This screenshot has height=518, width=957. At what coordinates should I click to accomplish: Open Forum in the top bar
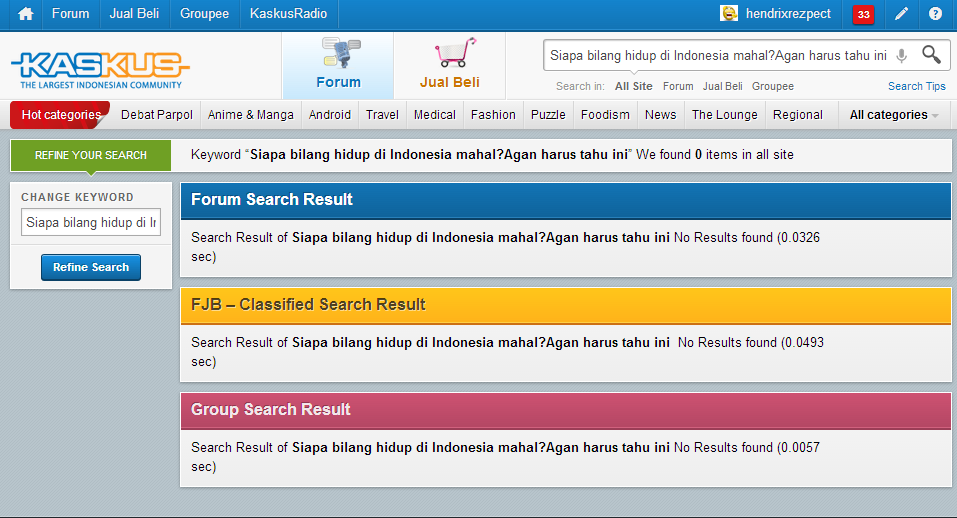tap(70, 13)
